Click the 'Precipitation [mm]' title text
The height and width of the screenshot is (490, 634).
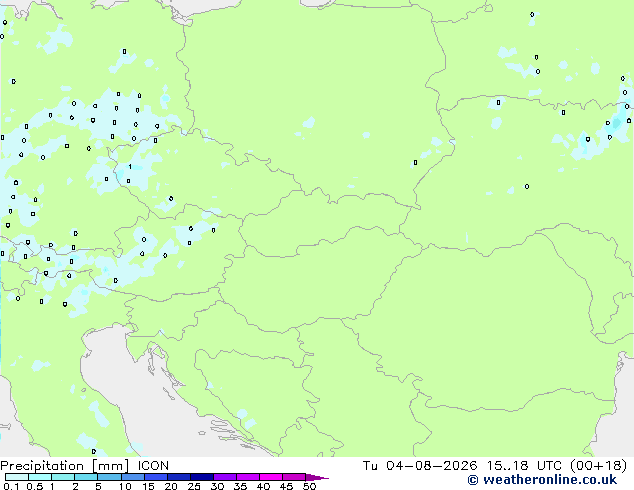pyautogui.click(x=65, y=466)
